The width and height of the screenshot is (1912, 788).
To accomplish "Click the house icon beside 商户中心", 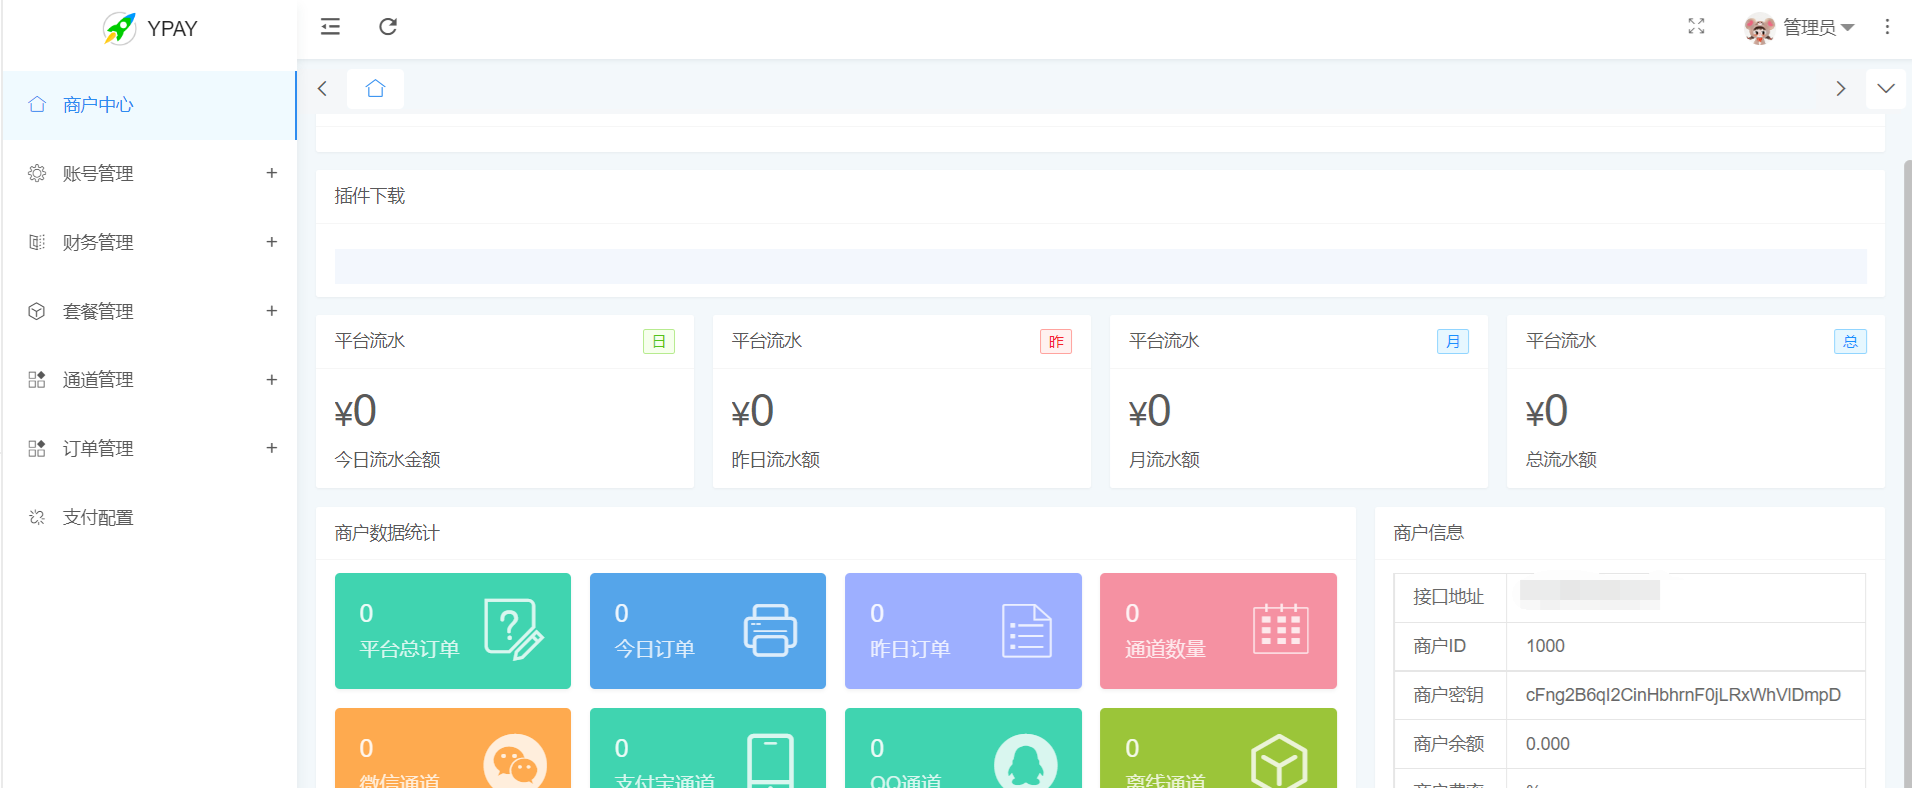I will pos(37,105).
